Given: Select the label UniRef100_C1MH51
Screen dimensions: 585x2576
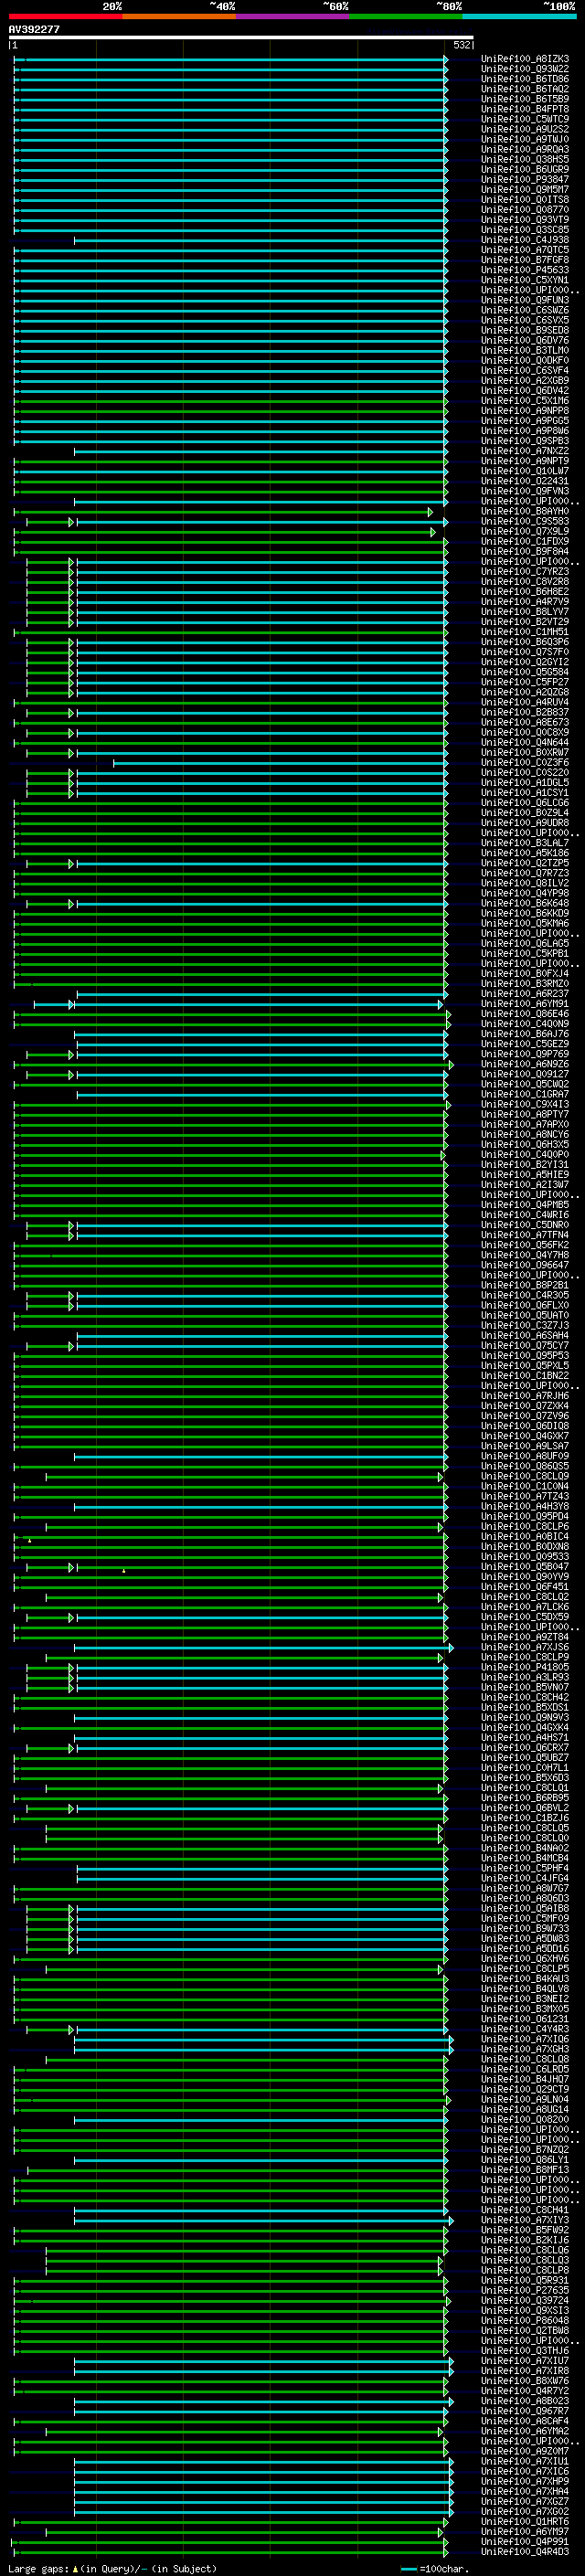Looking at the screenshot, I should point(525,632).
